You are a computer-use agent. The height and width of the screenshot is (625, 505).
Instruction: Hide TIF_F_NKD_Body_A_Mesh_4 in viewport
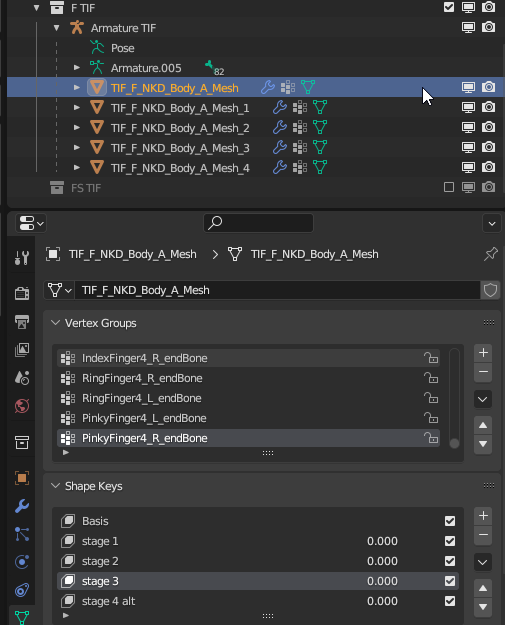point(468,167)
